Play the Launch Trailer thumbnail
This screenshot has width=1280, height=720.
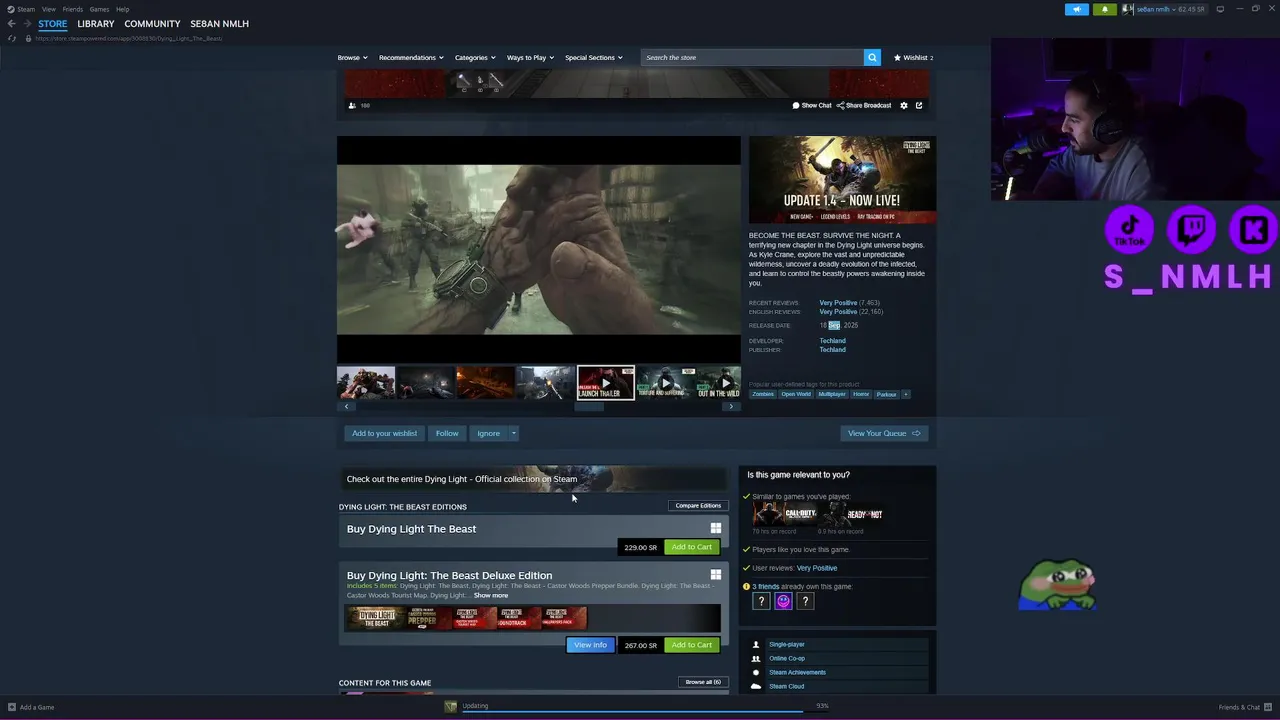click(605, 383)
